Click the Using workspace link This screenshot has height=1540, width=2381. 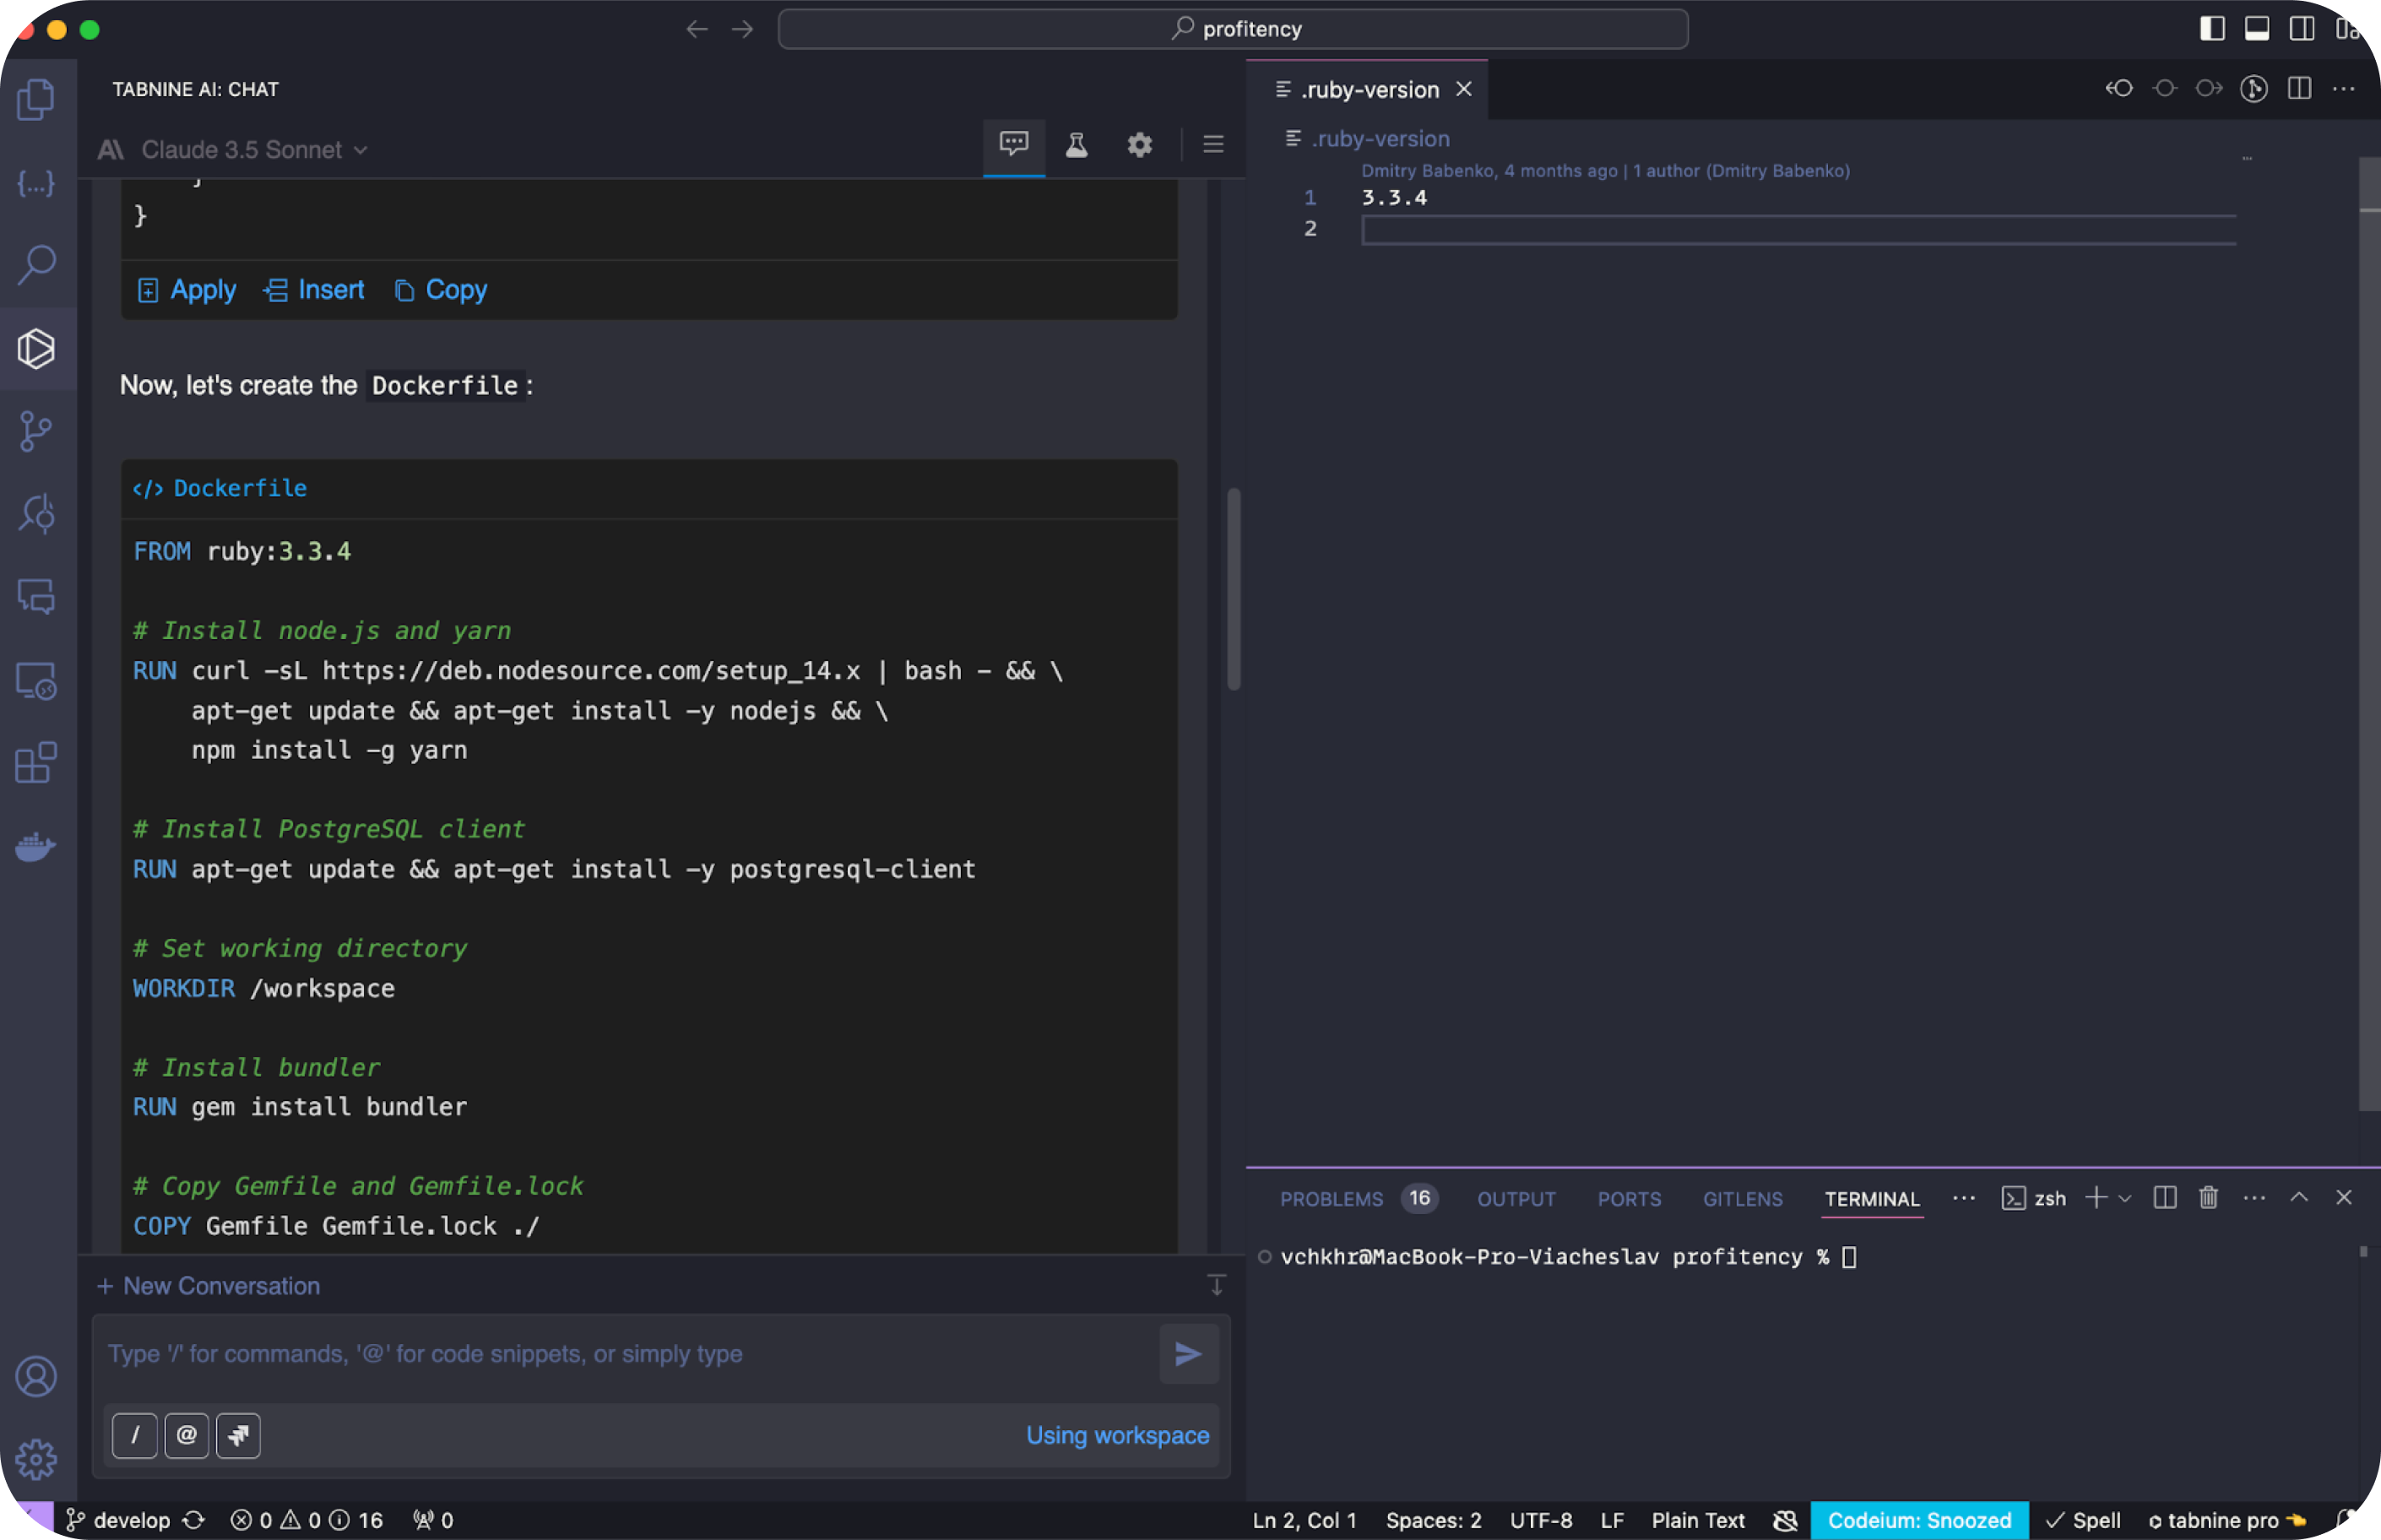1117,1435
